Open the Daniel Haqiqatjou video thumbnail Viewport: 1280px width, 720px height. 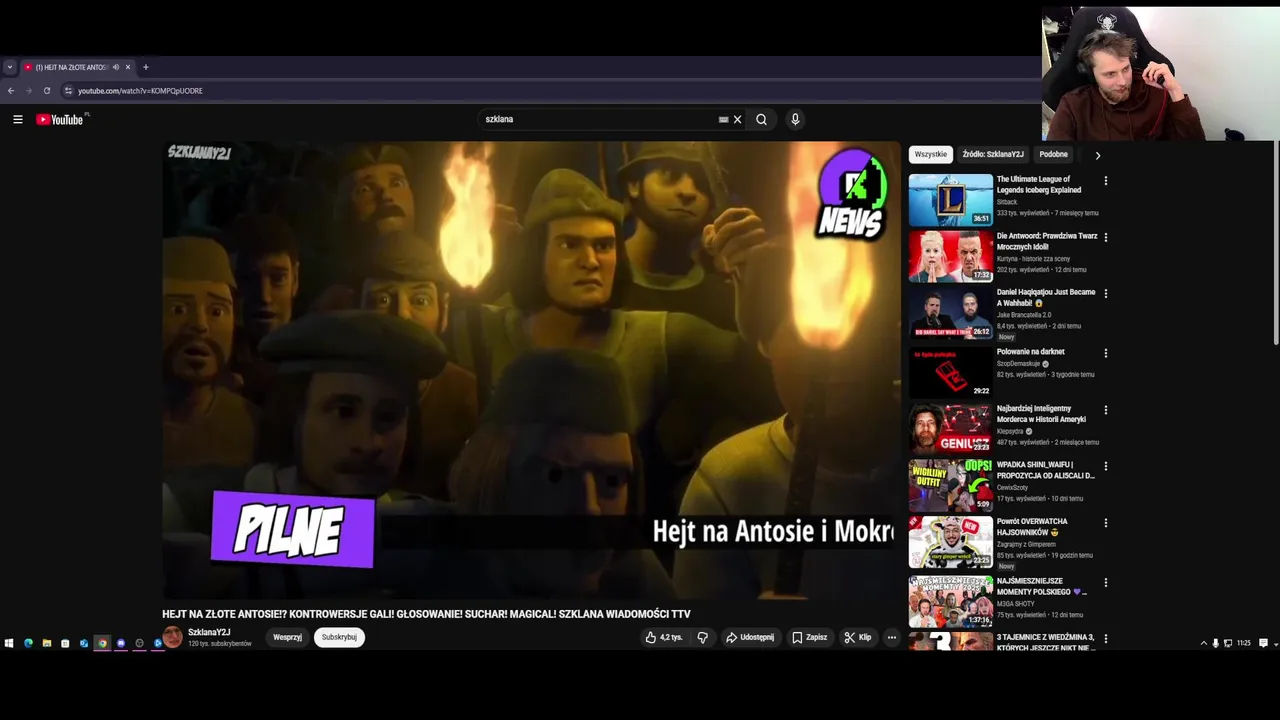coord(950,313)
